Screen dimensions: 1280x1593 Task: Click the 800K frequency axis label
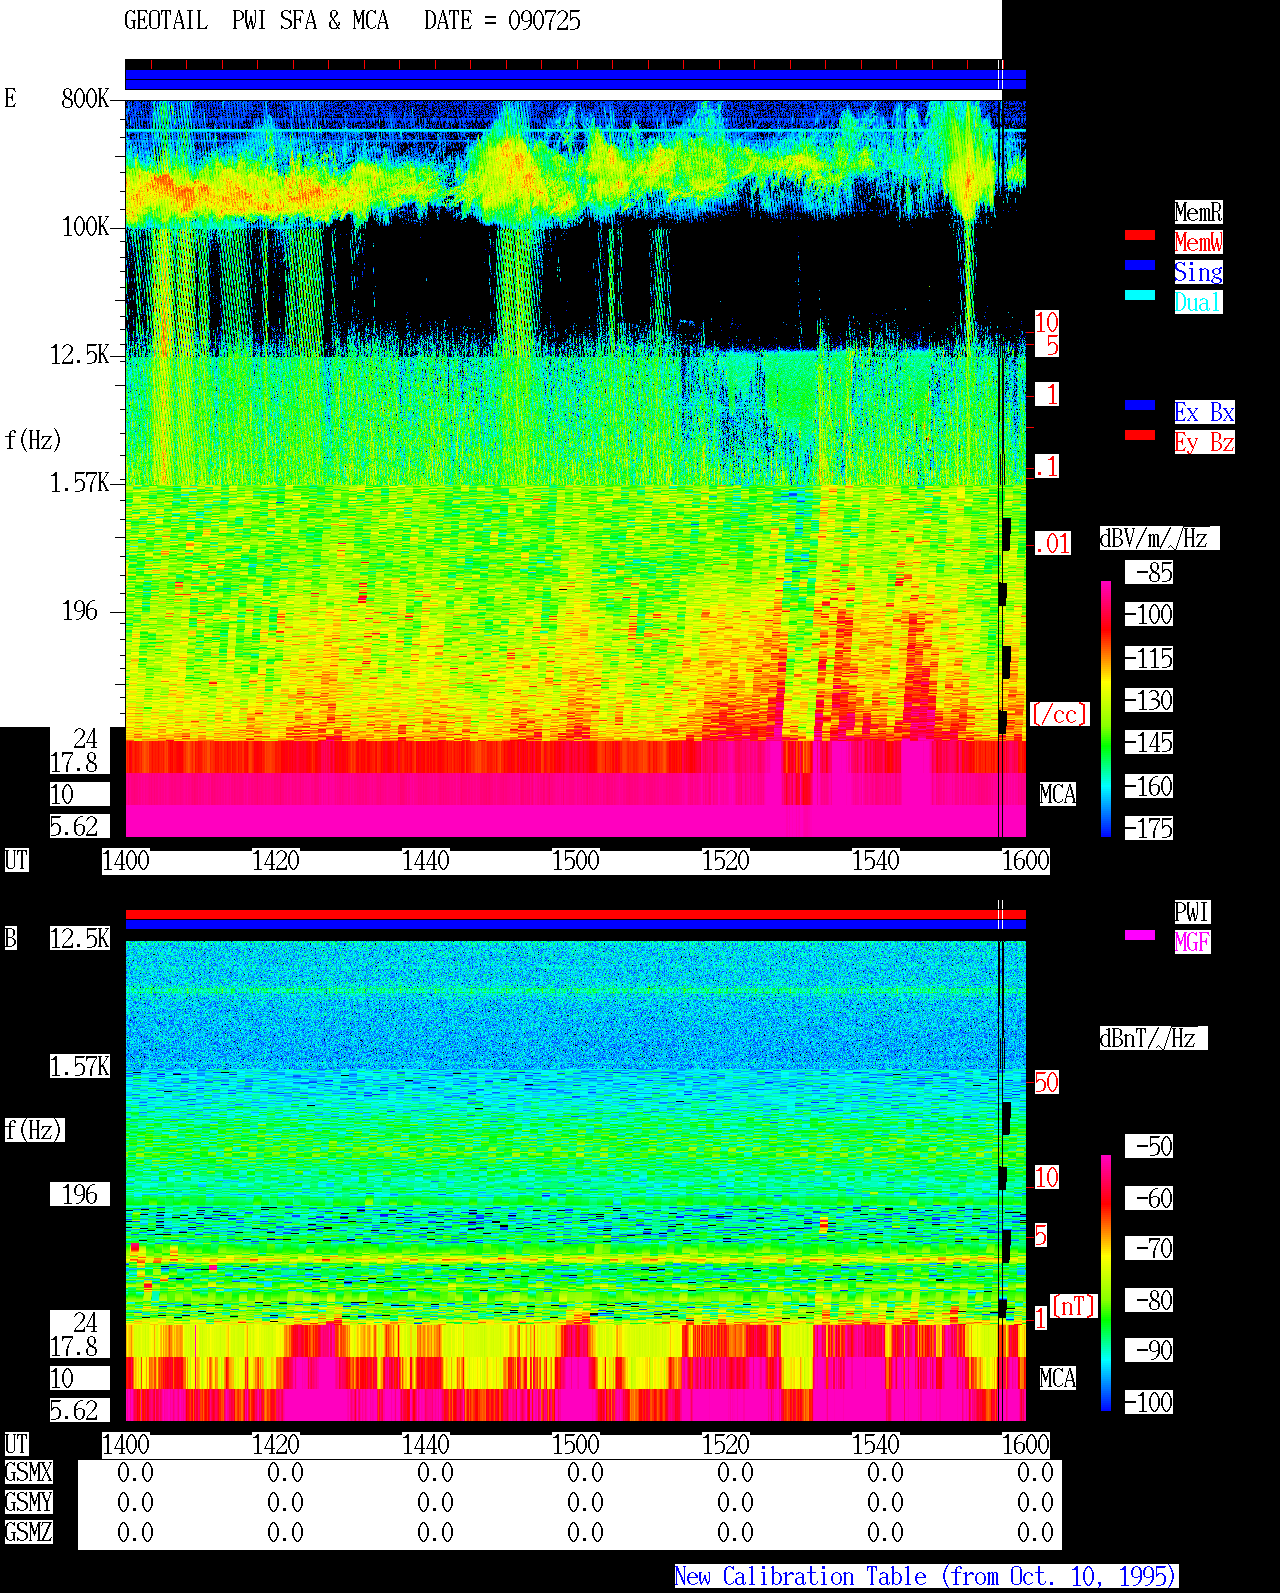click(85, 99)
